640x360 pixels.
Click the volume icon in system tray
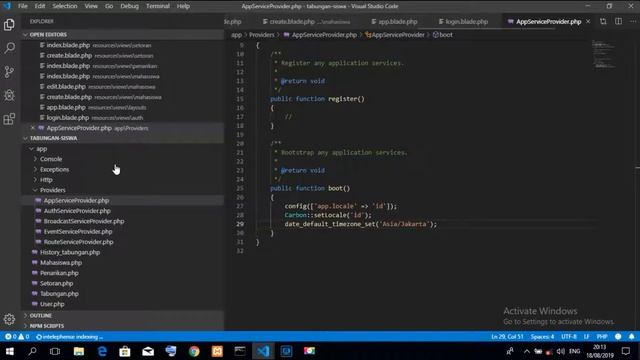pos(561,351)
